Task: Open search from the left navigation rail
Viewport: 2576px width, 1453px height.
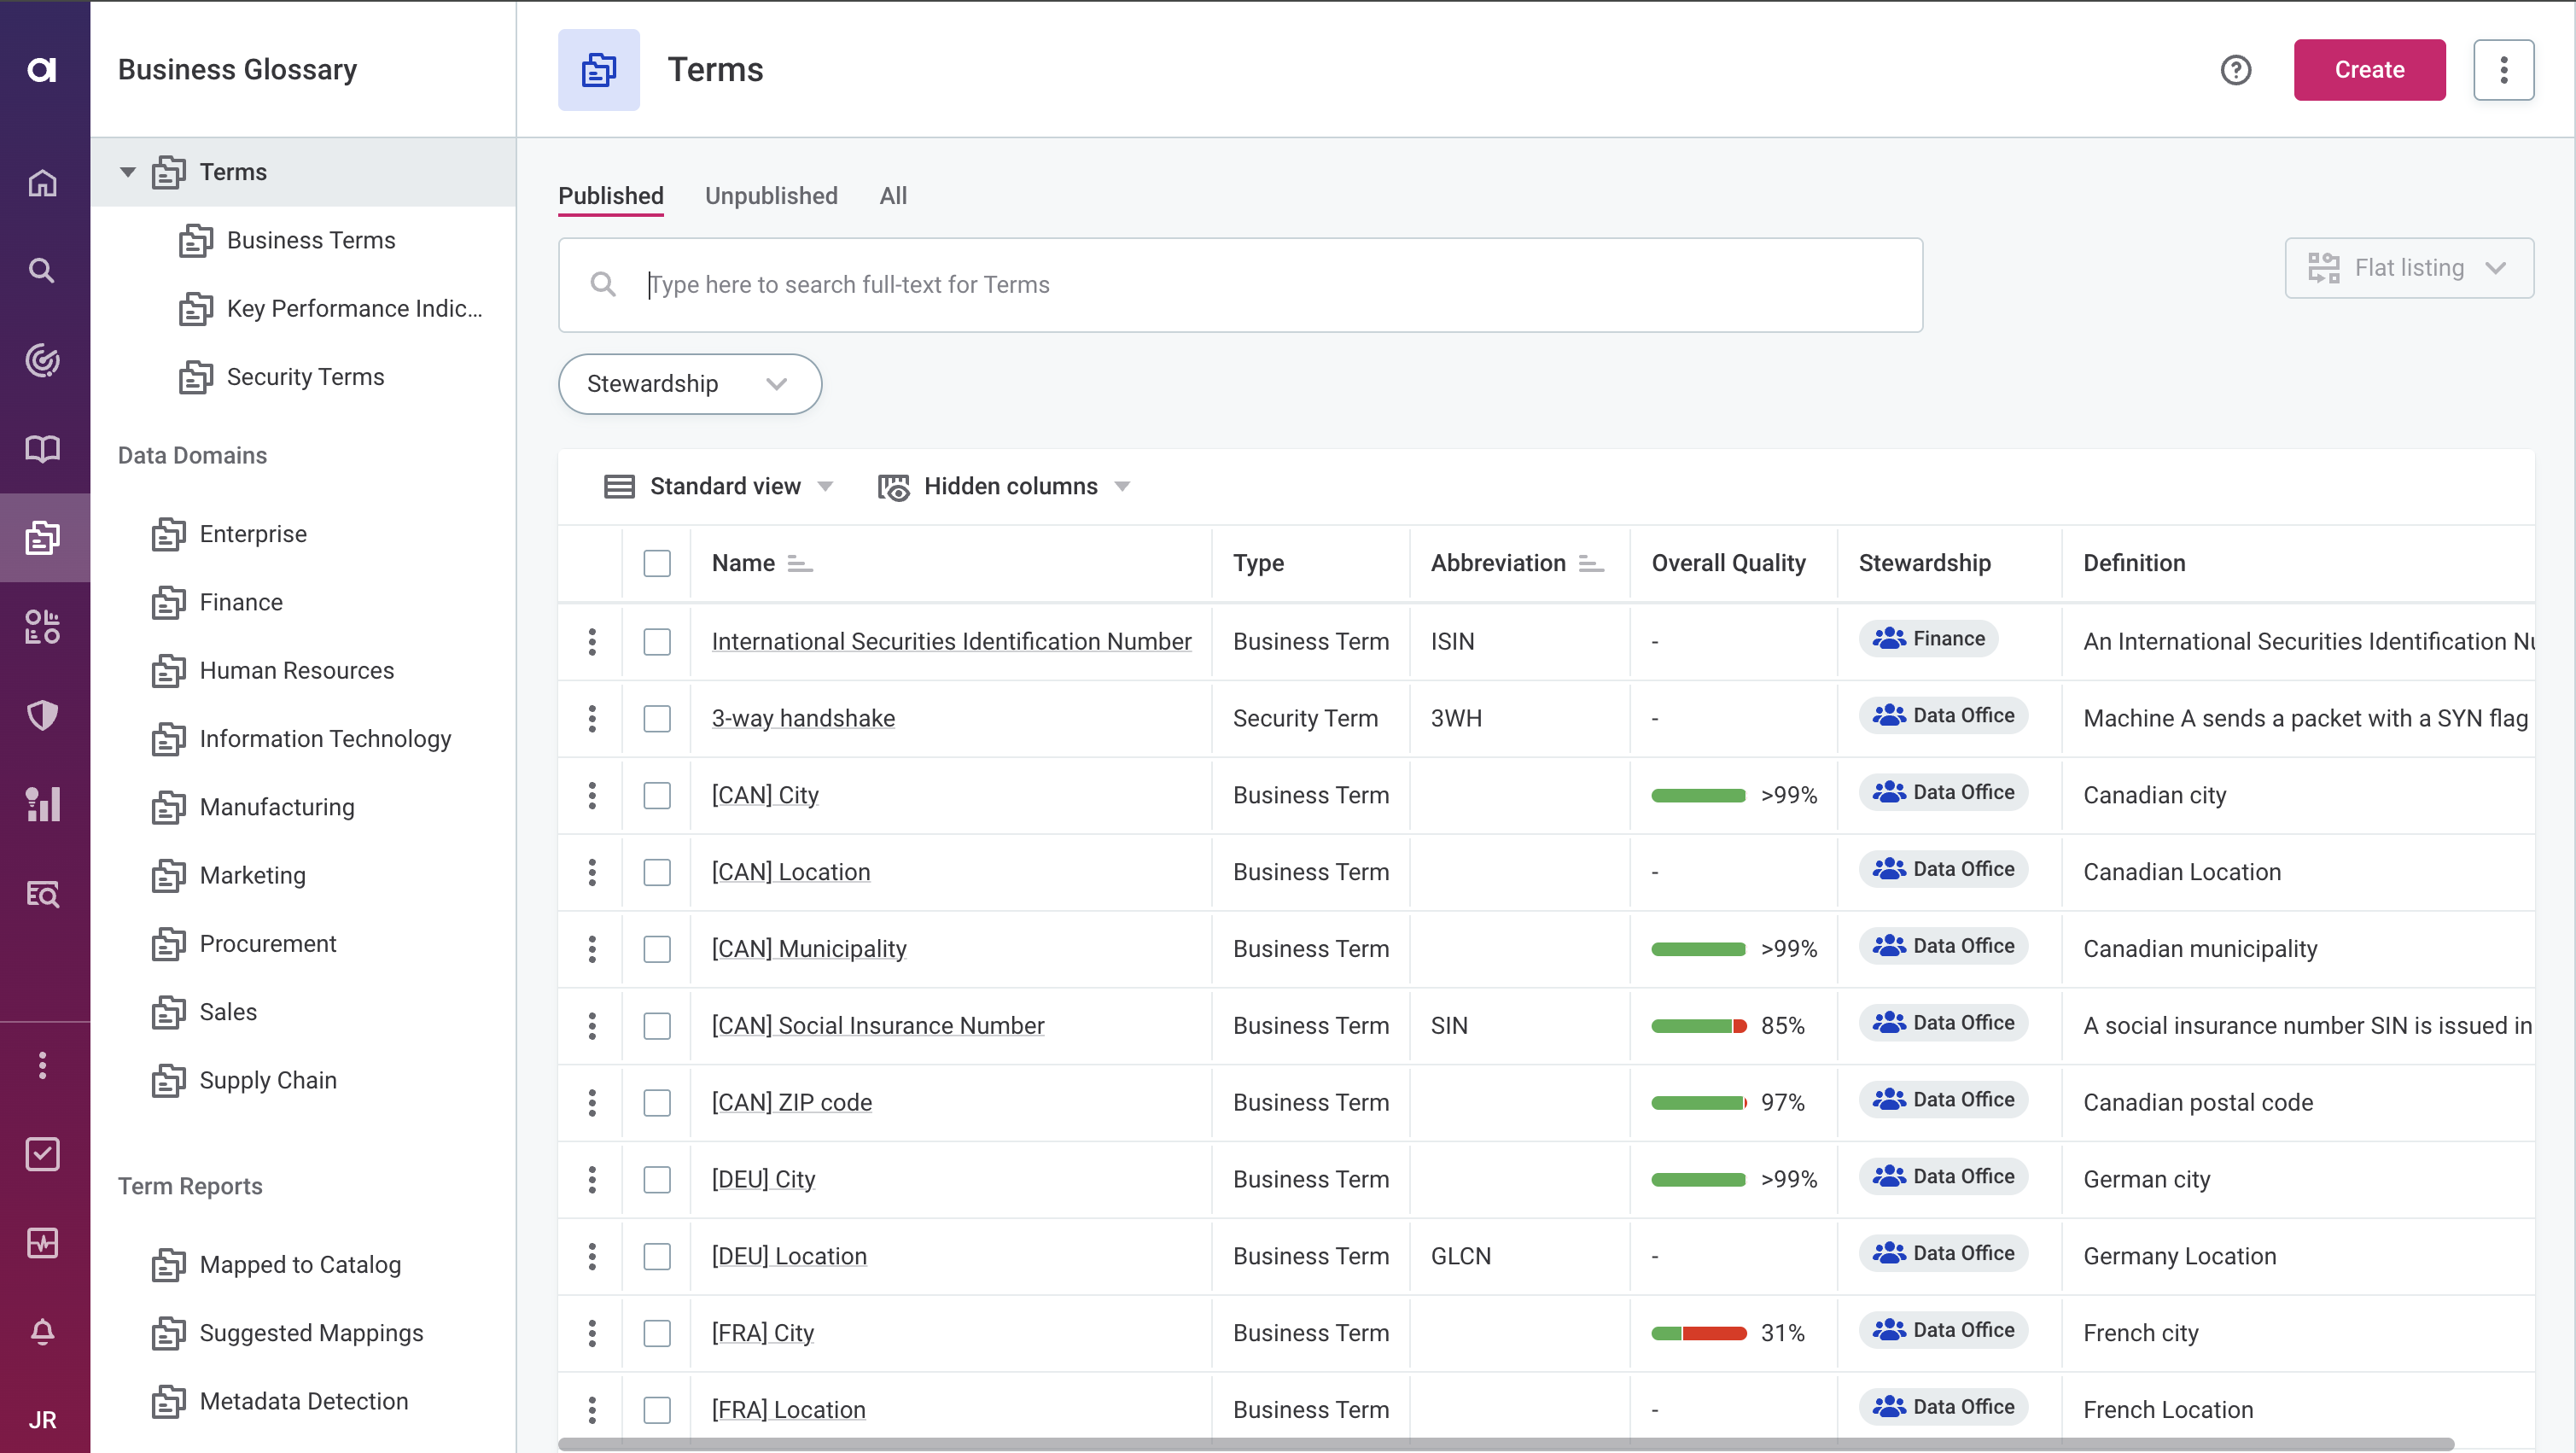Action: (x=42, y=271)
